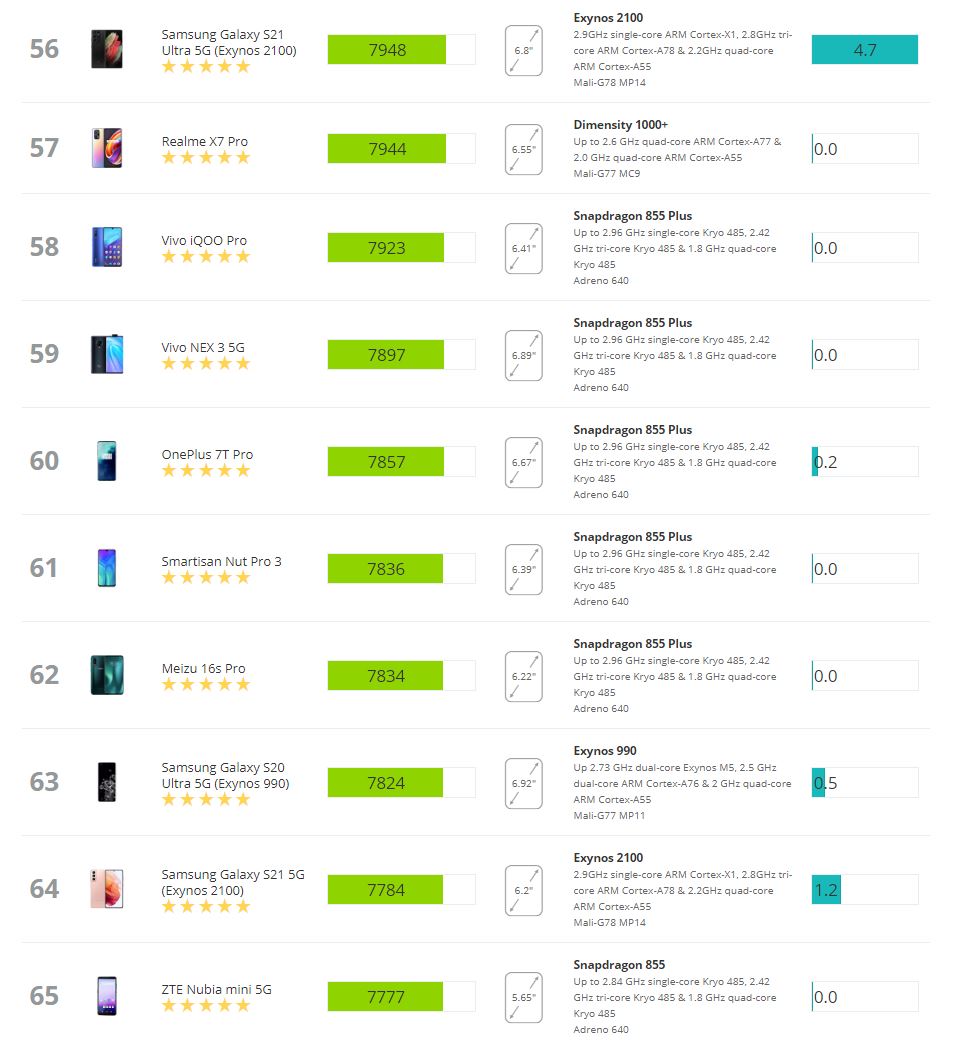Click the 6.92" screen size icon for Galaxy S20 Ultra
This screenshot has height=1043, width=954.
point(524,784)
